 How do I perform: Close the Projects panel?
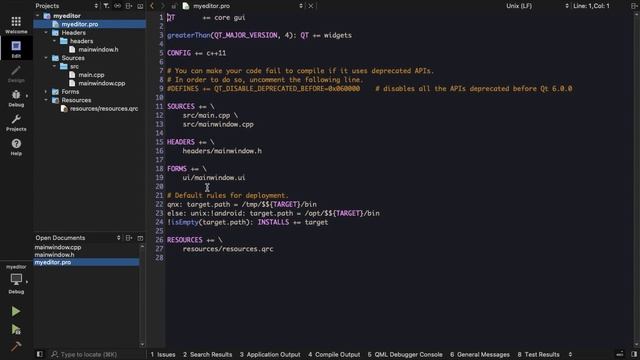click(140, 6)
